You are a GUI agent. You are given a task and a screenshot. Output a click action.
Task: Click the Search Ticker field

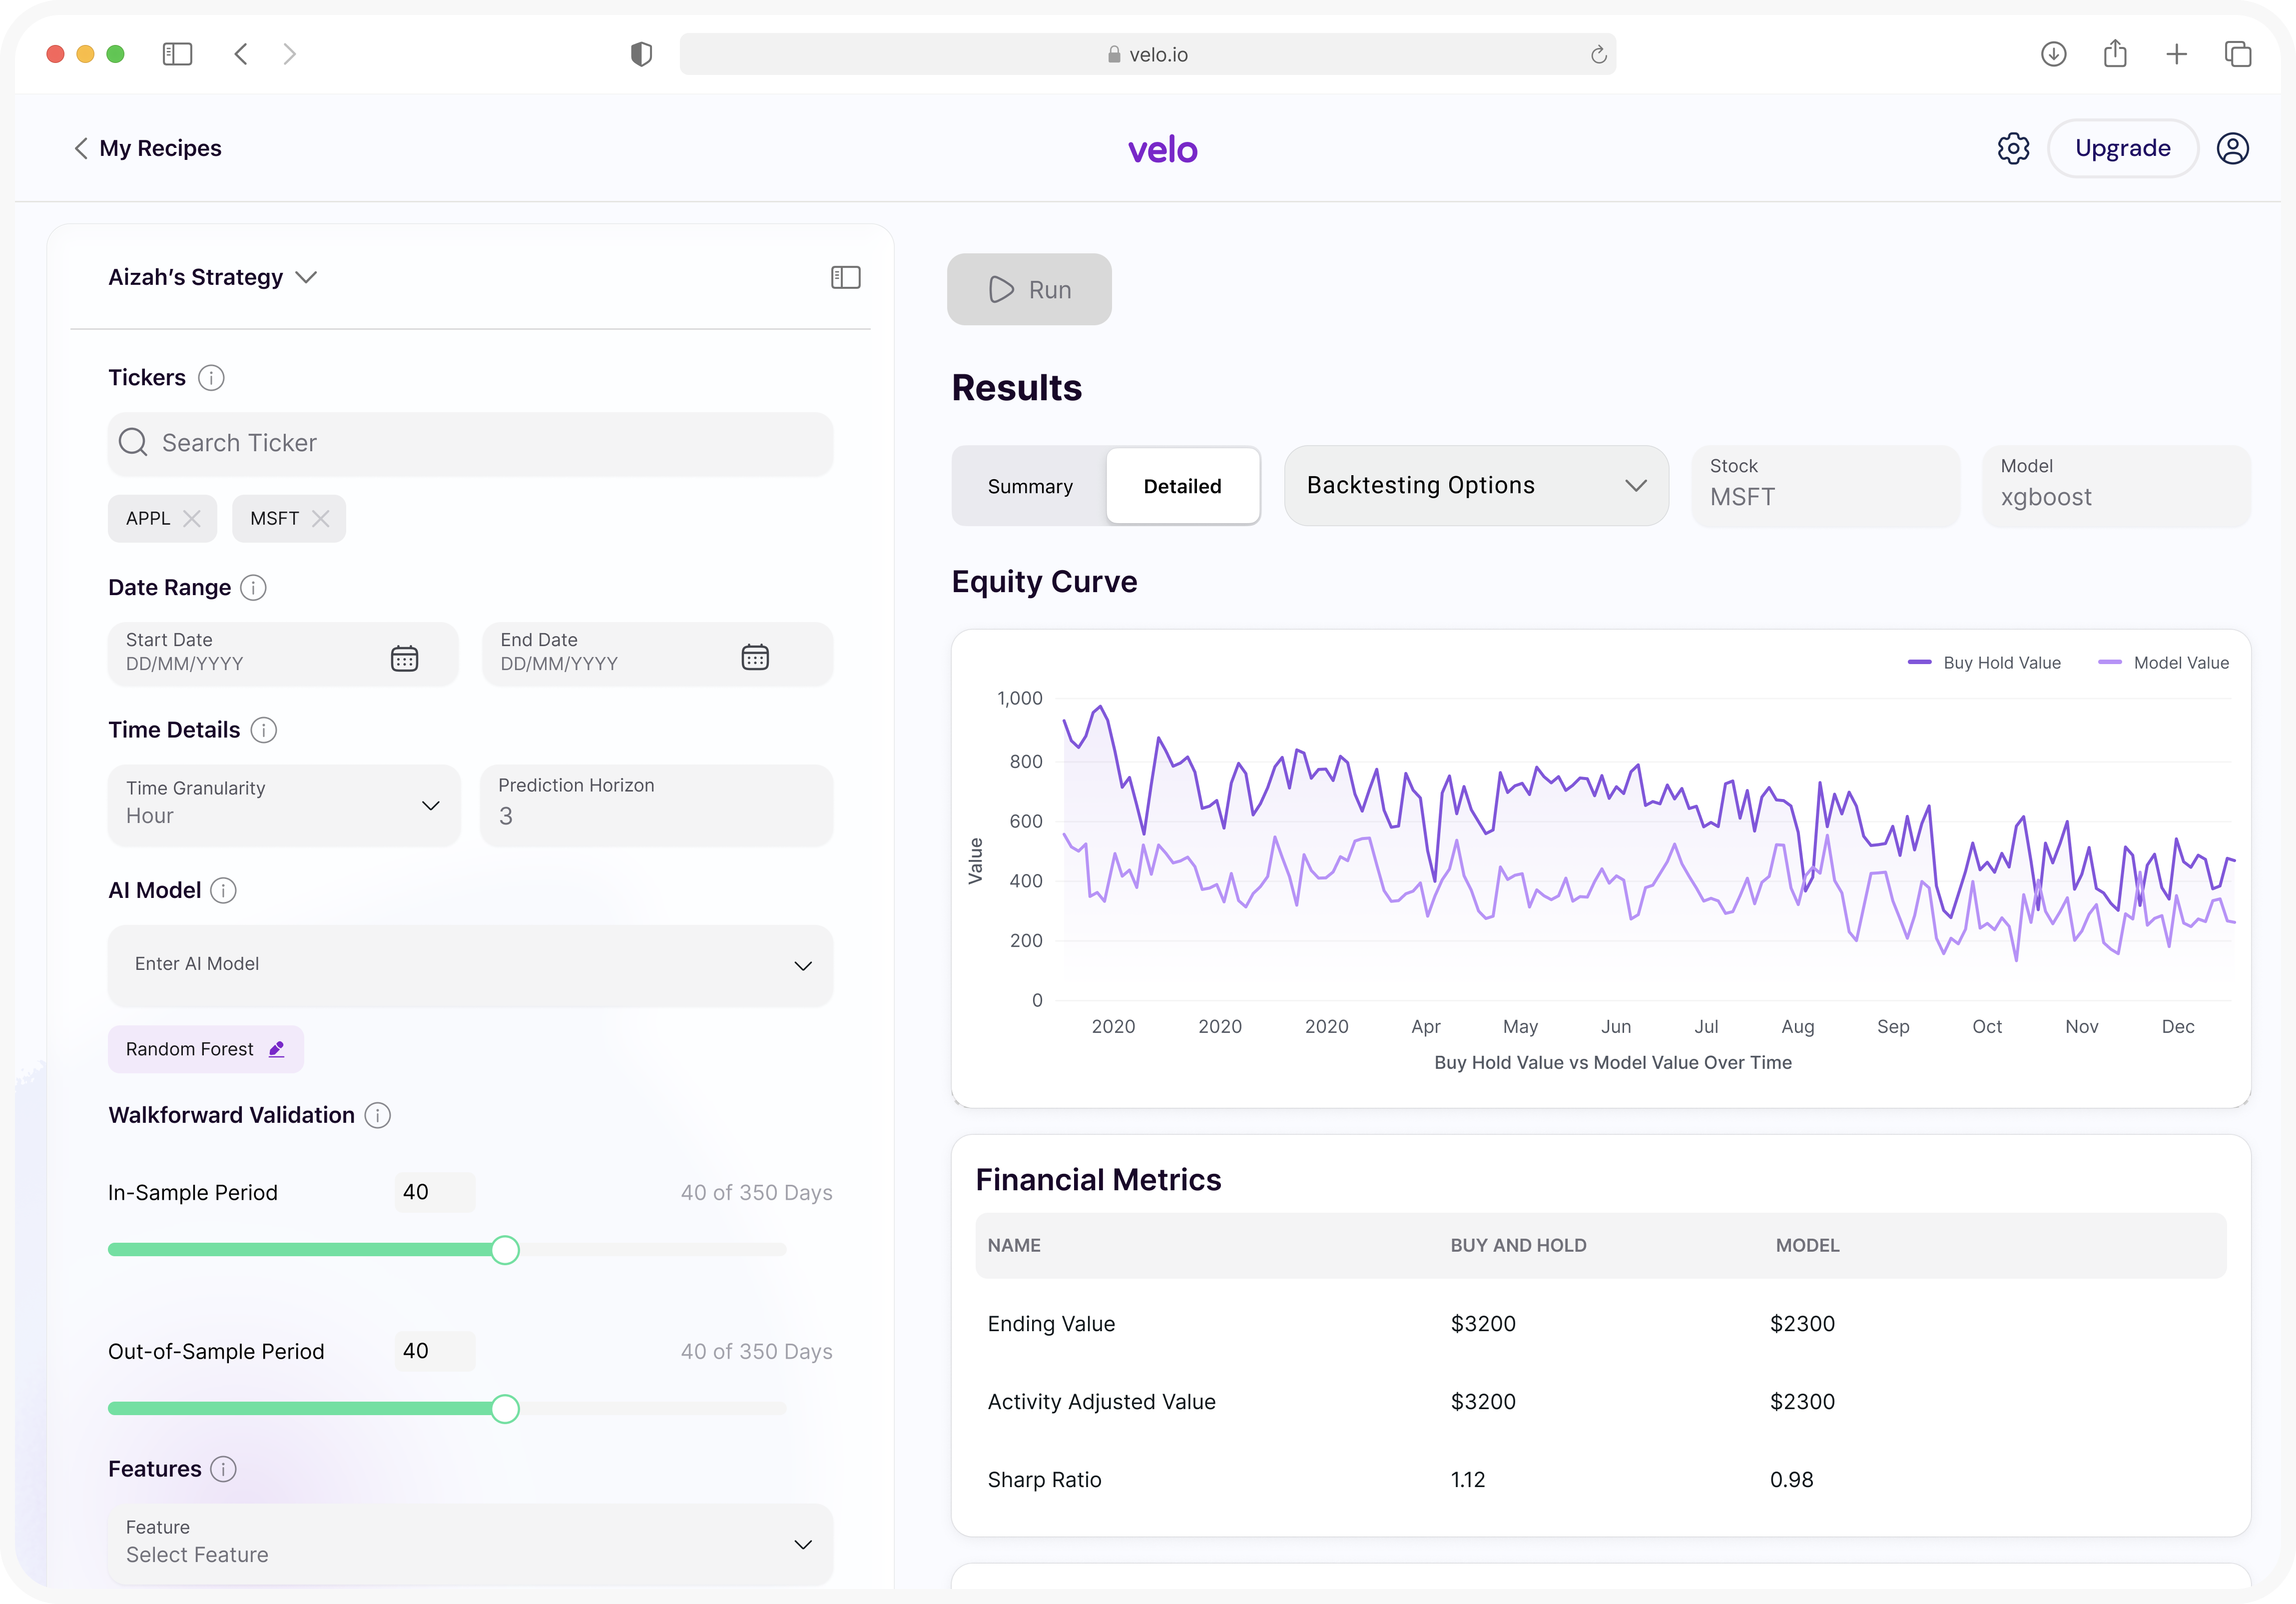[x=470, y=443]
